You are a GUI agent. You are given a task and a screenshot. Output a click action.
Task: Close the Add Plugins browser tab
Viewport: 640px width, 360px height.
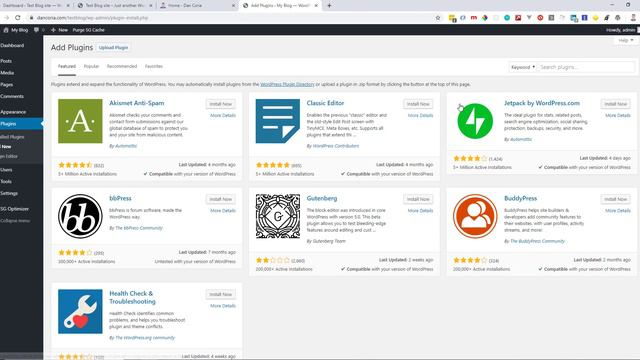click(x=316, y=6)
